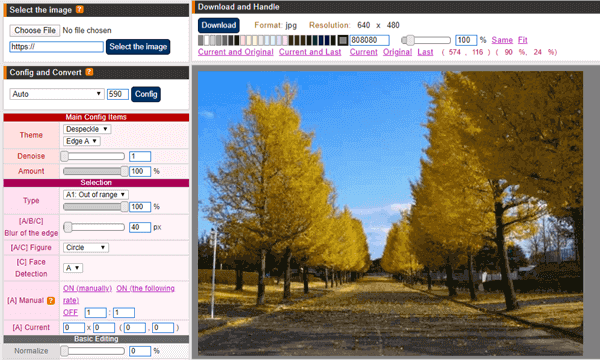Click the ON (manually) link
Image resolution: width=600 pixels, height=360 pixels.
pos(87,288)
